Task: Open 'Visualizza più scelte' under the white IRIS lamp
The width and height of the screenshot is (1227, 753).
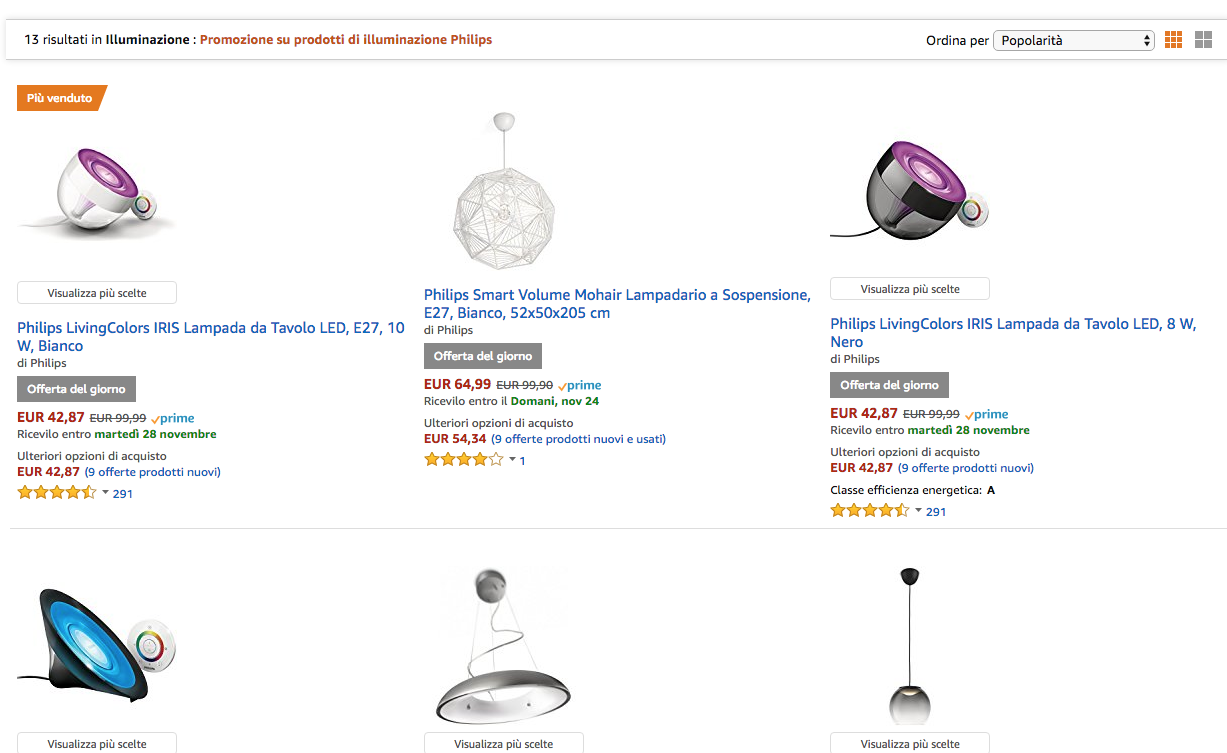Action: click(x=97, y=293)
